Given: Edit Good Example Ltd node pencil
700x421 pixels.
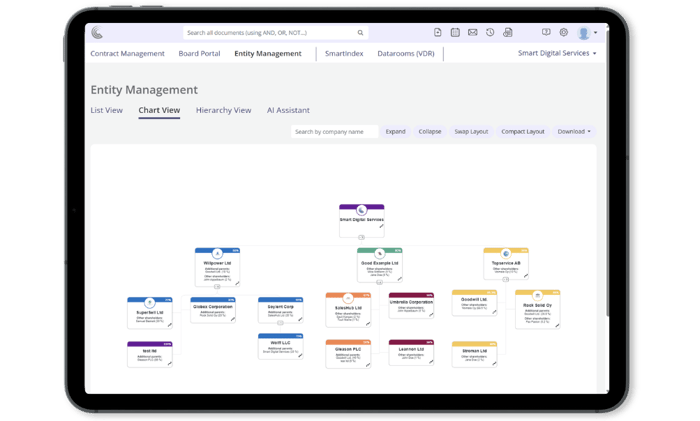Looking at the screenshot, I should tap(400, 279).
